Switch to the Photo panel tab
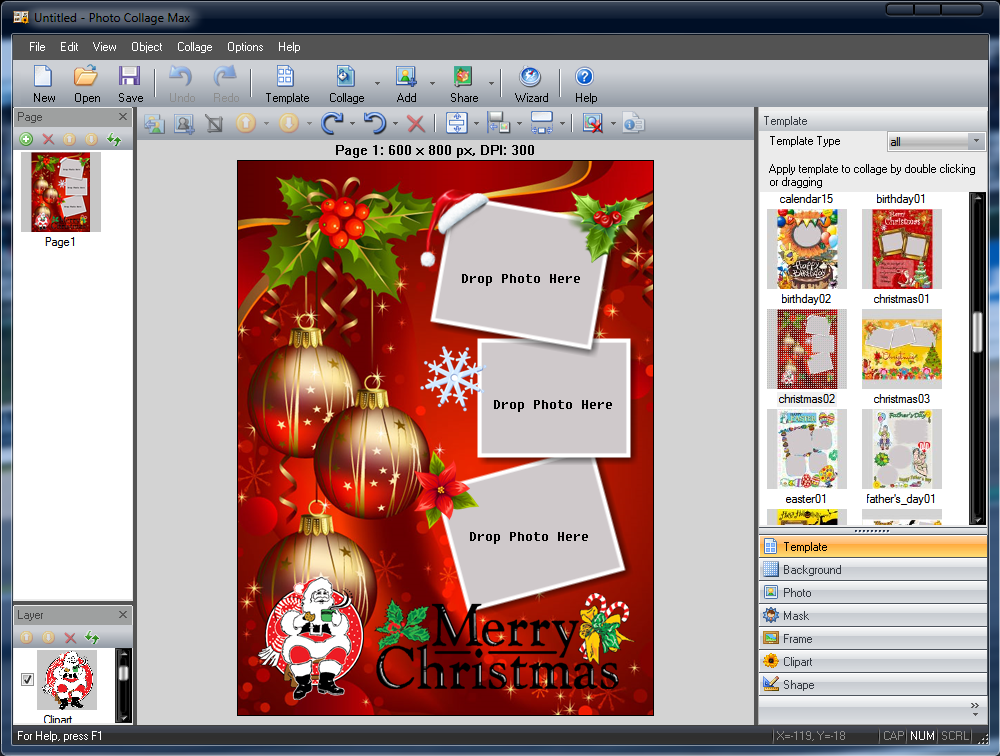 [873, 593]
